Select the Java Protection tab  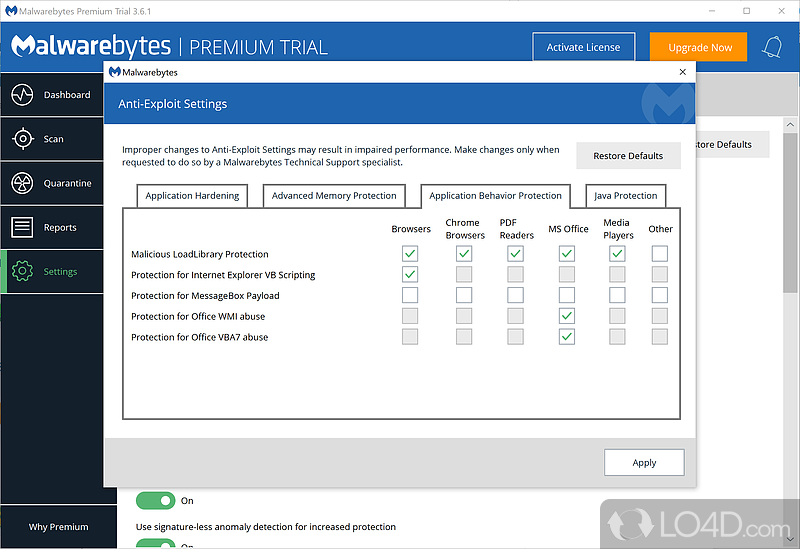[x=625, y=196]
